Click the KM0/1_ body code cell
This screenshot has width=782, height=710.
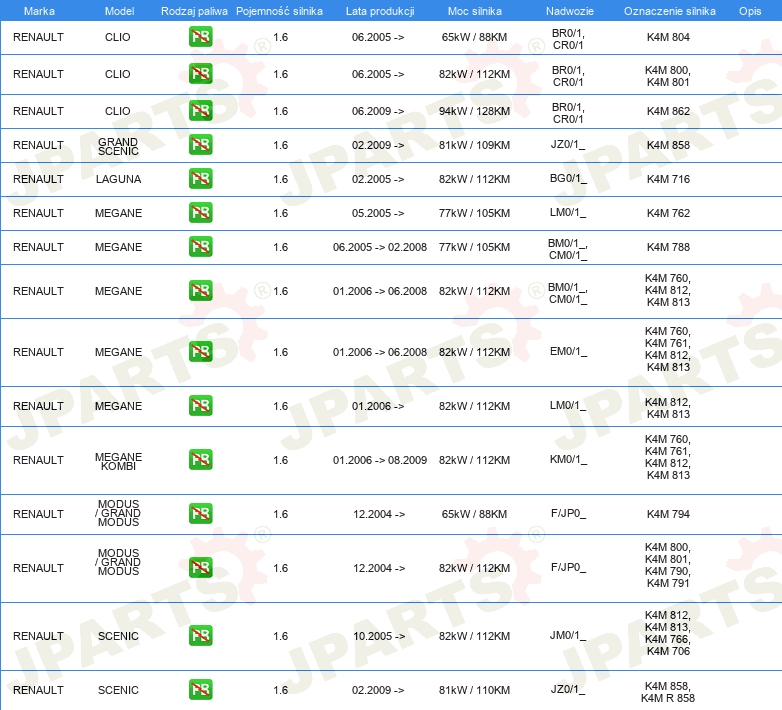pos(568,459)
